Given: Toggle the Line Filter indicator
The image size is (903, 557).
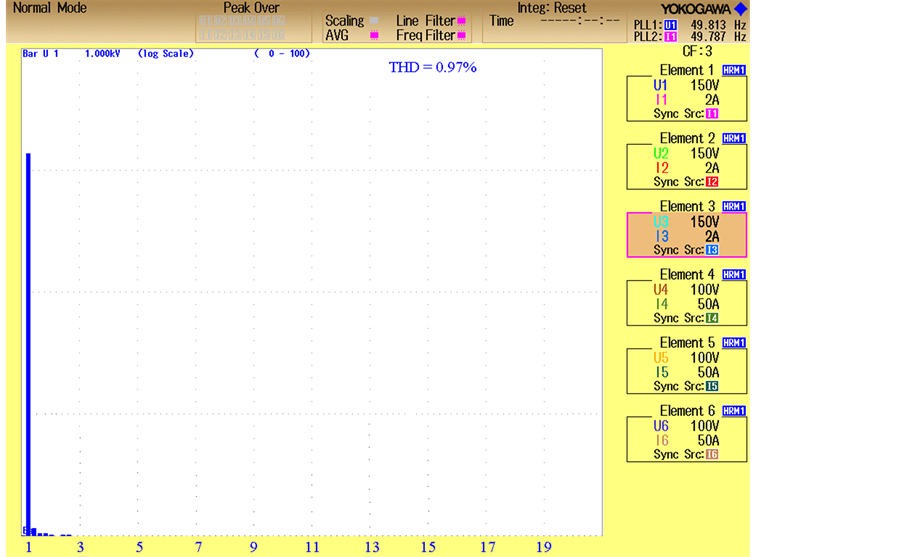Looking at the screenshot, I should 461,21.
